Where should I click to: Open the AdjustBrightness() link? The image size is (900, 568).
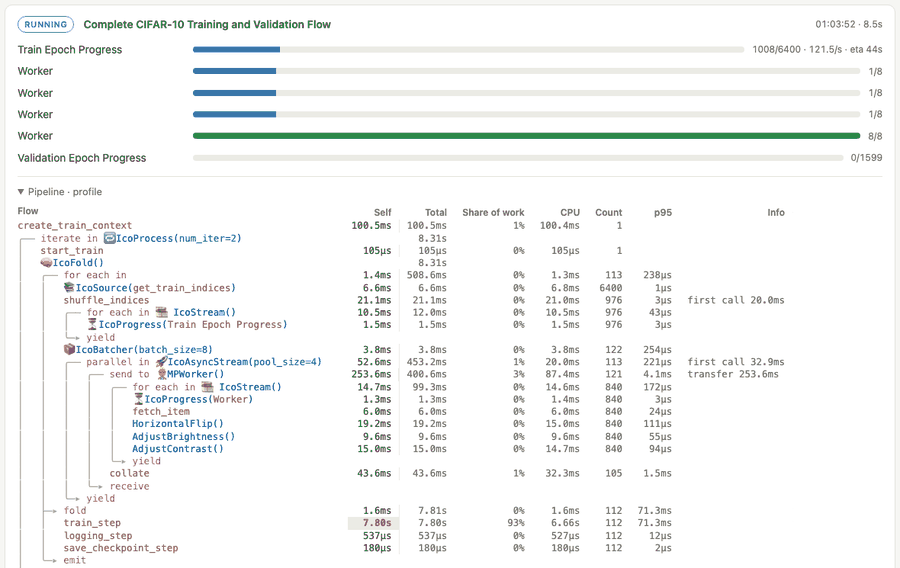(184, 437)
